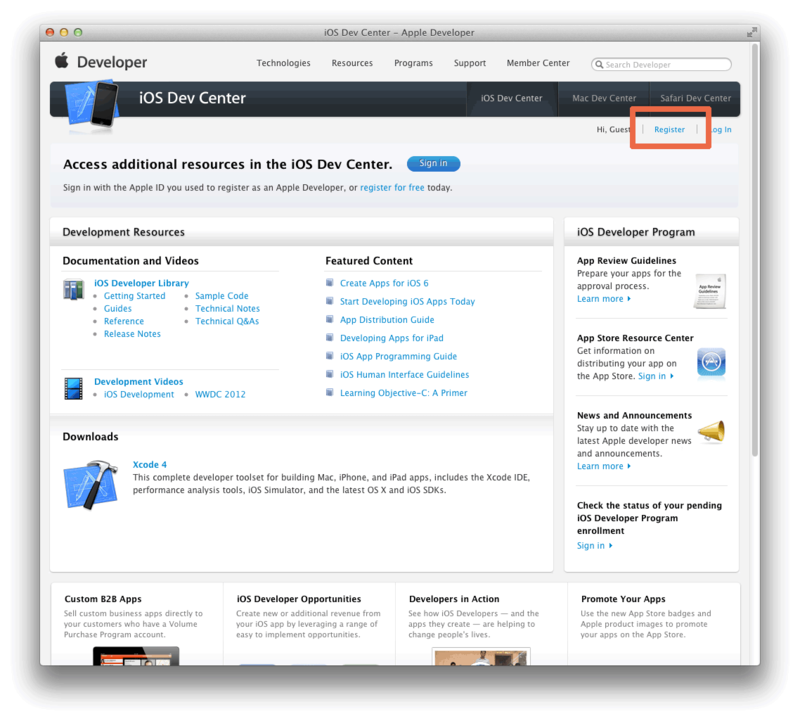Click the App Store blue icon
Screen dimensions: 800x721
click(711, 364)
